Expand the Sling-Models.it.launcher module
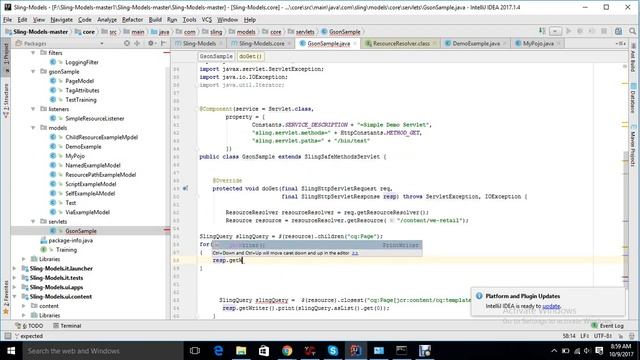Viewport: 640px width, 360px height. 15,268
